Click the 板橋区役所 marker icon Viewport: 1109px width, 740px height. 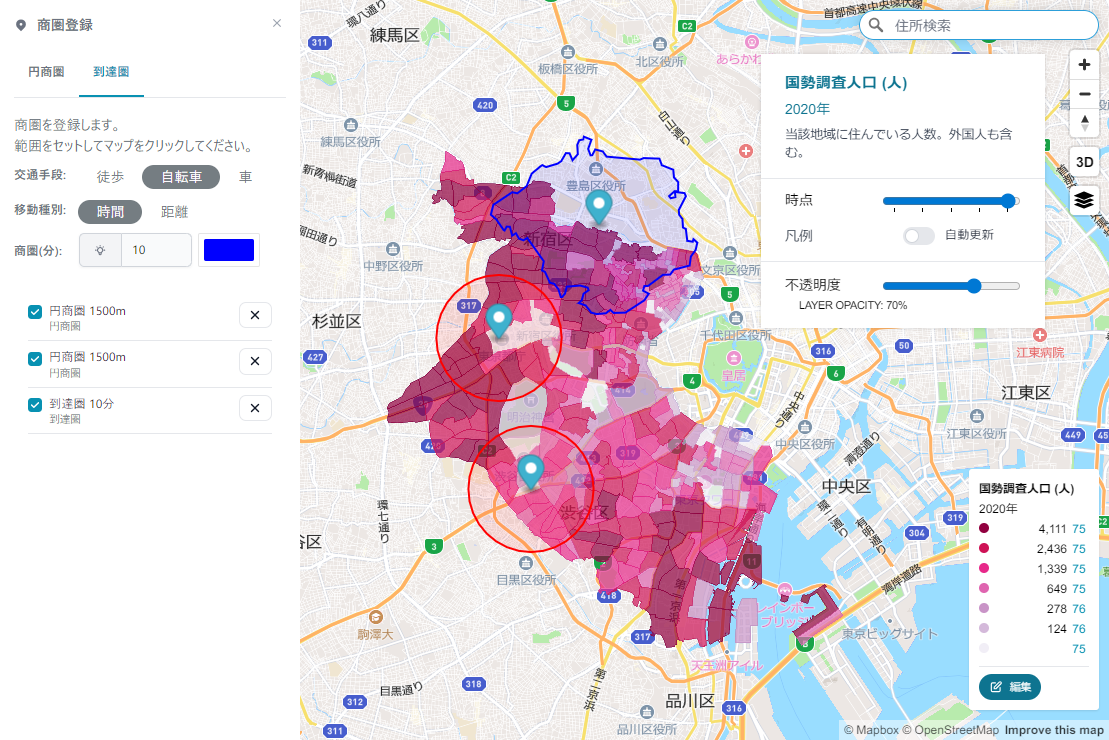(x=567, y=52)
